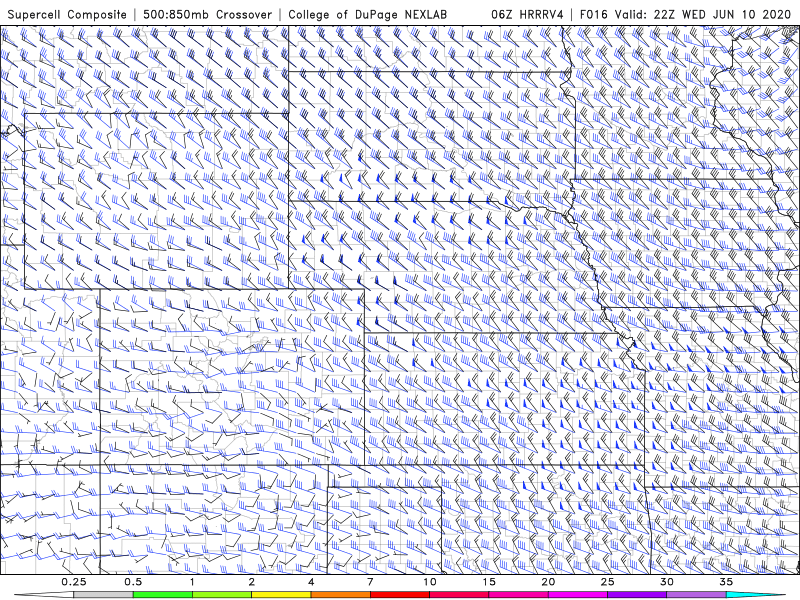Click the legend value '1'

coord(192,582)
